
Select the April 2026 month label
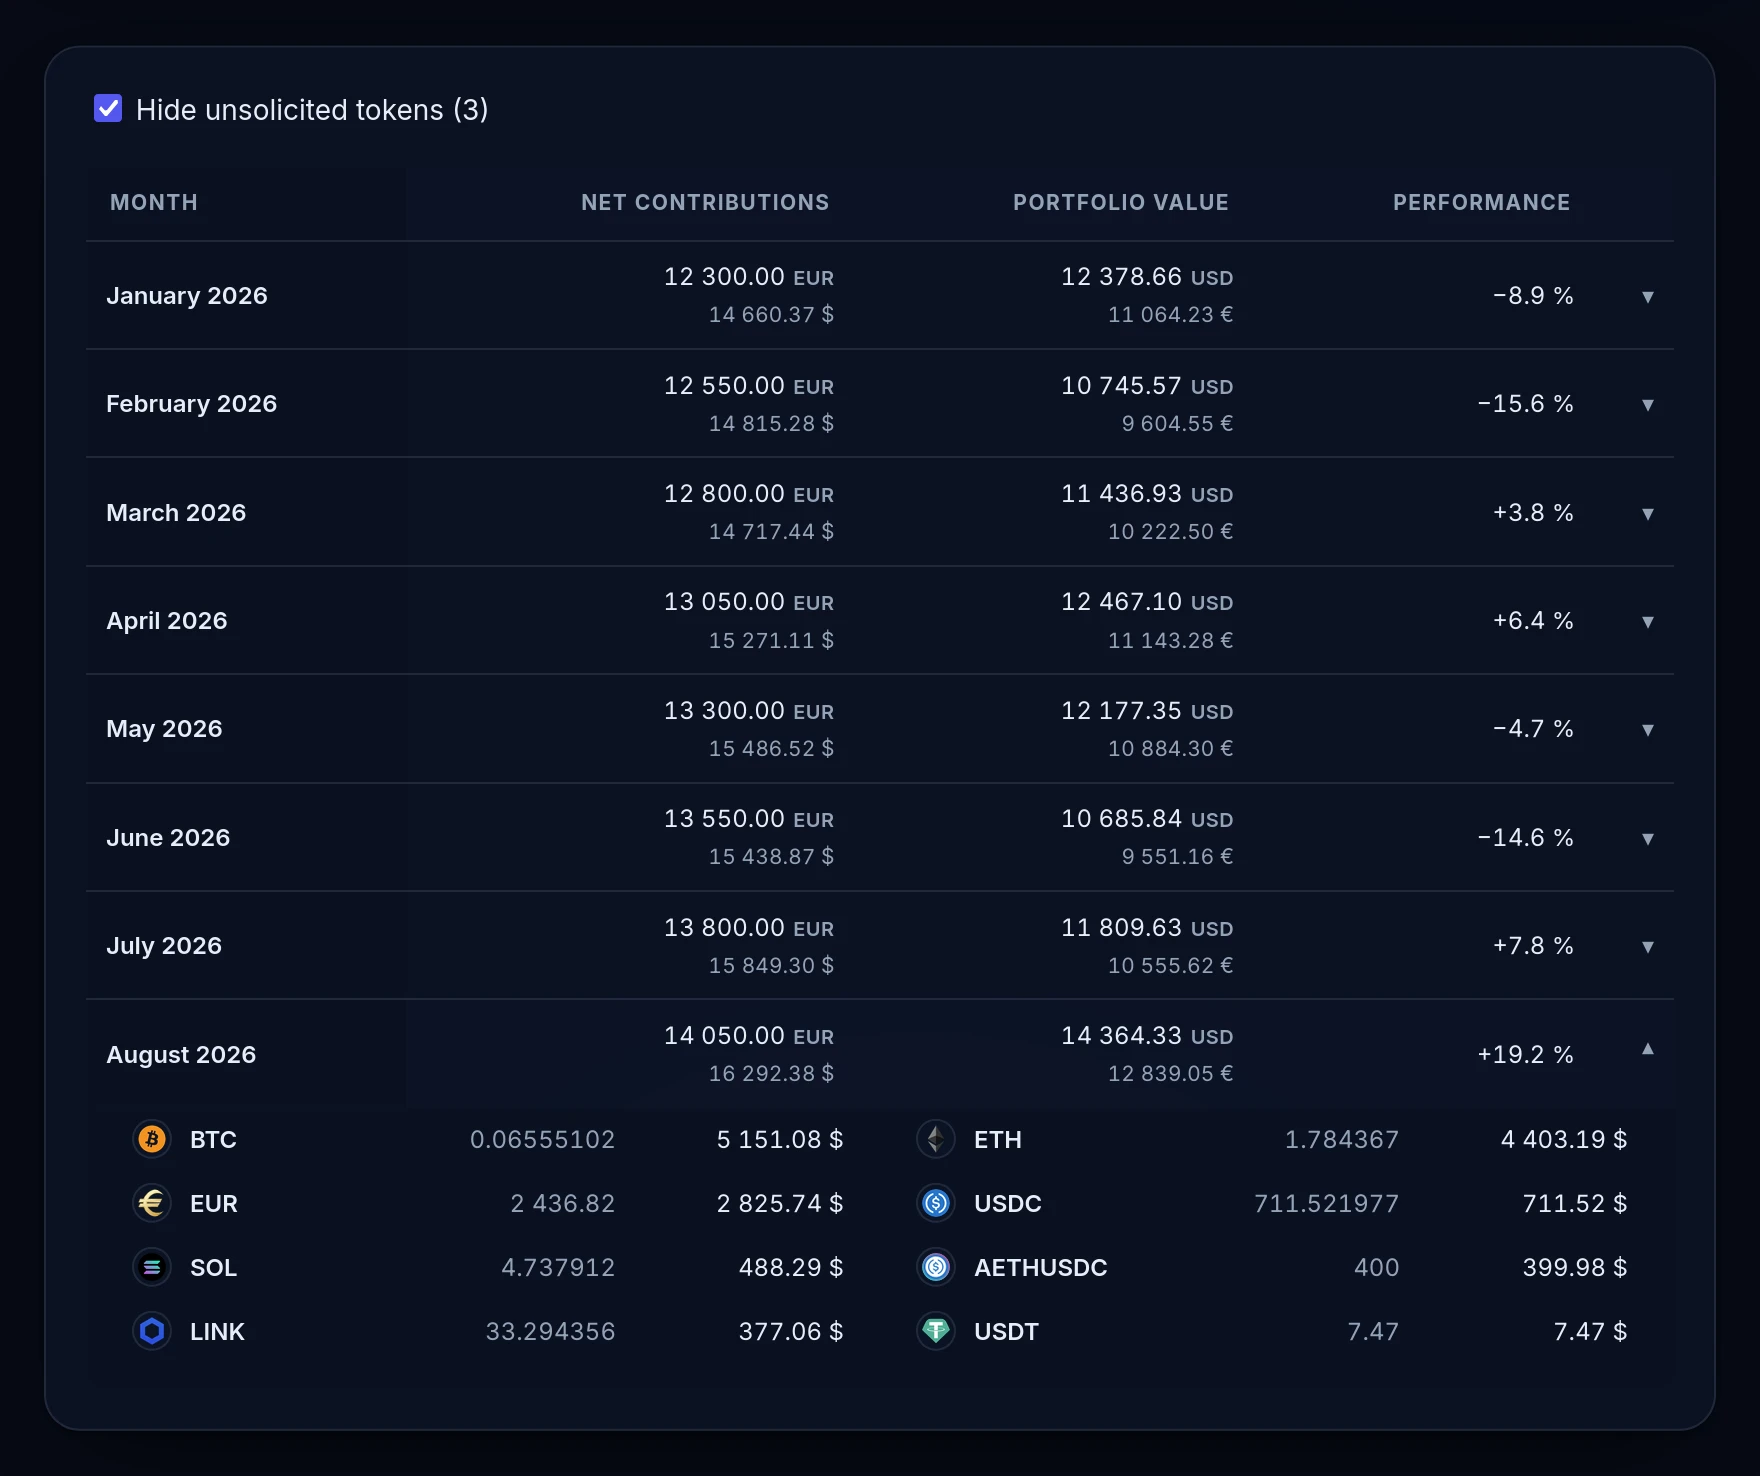[x=167, y=621]
